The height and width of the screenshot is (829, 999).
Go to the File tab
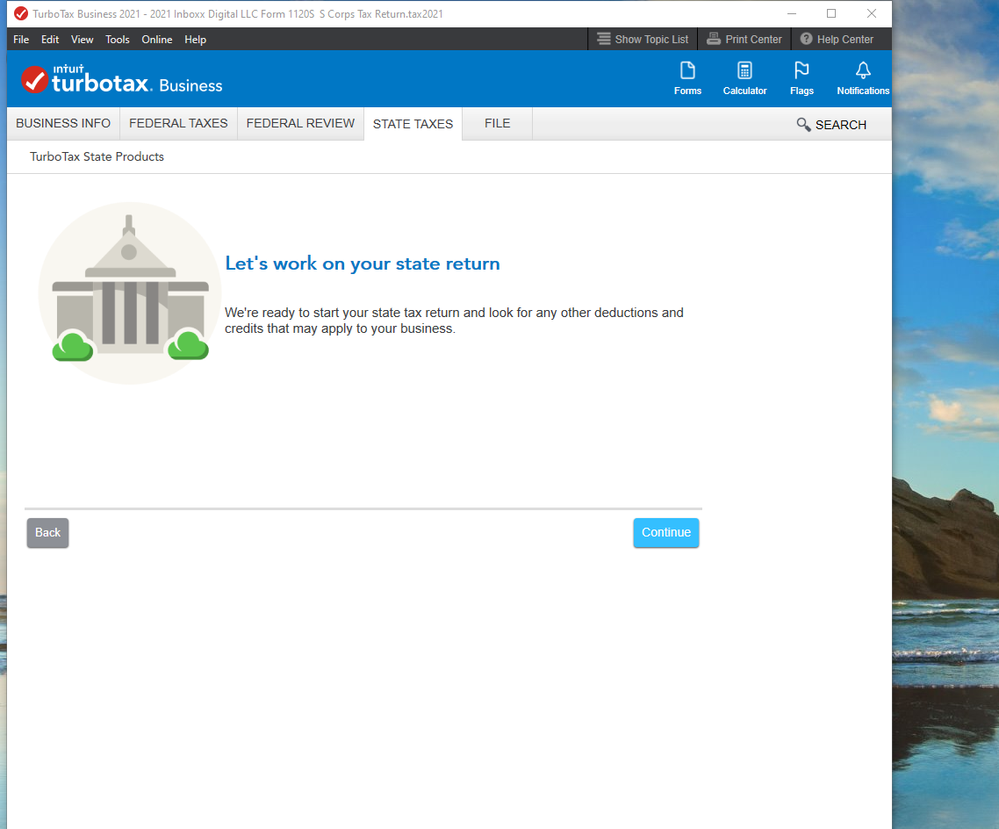point(497,124)
